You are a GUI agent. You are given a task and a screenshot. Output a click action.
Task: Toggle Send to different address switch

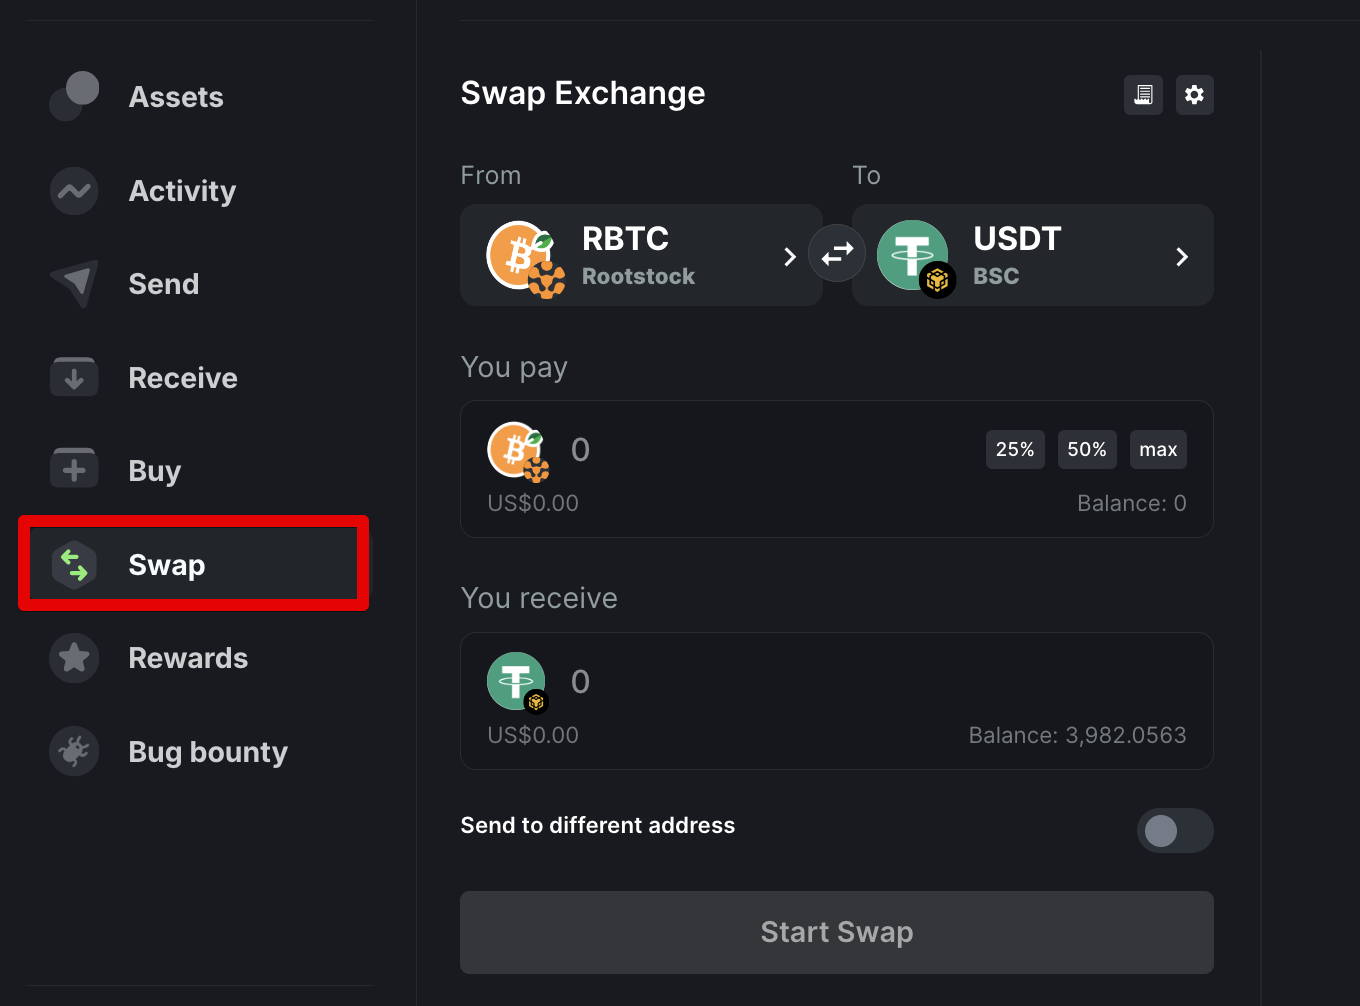[x=1175, y=830]
